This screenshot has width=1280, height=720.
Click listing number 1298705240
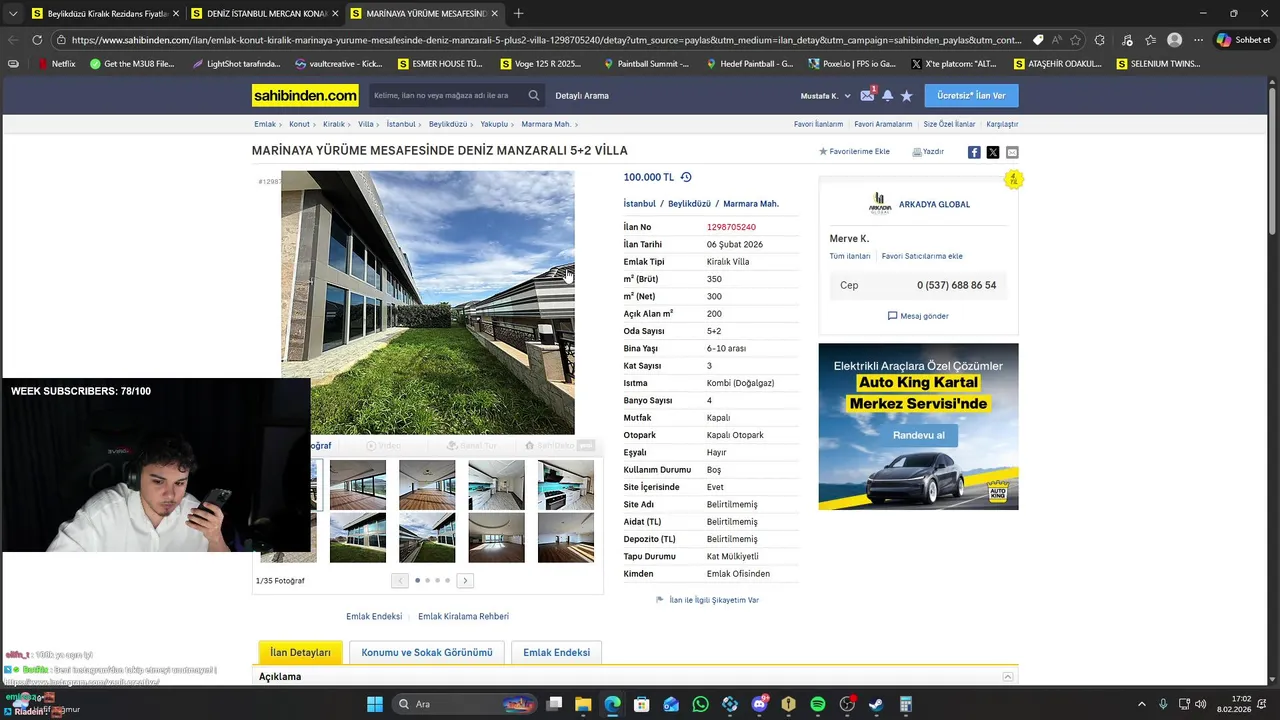(731, 227)
